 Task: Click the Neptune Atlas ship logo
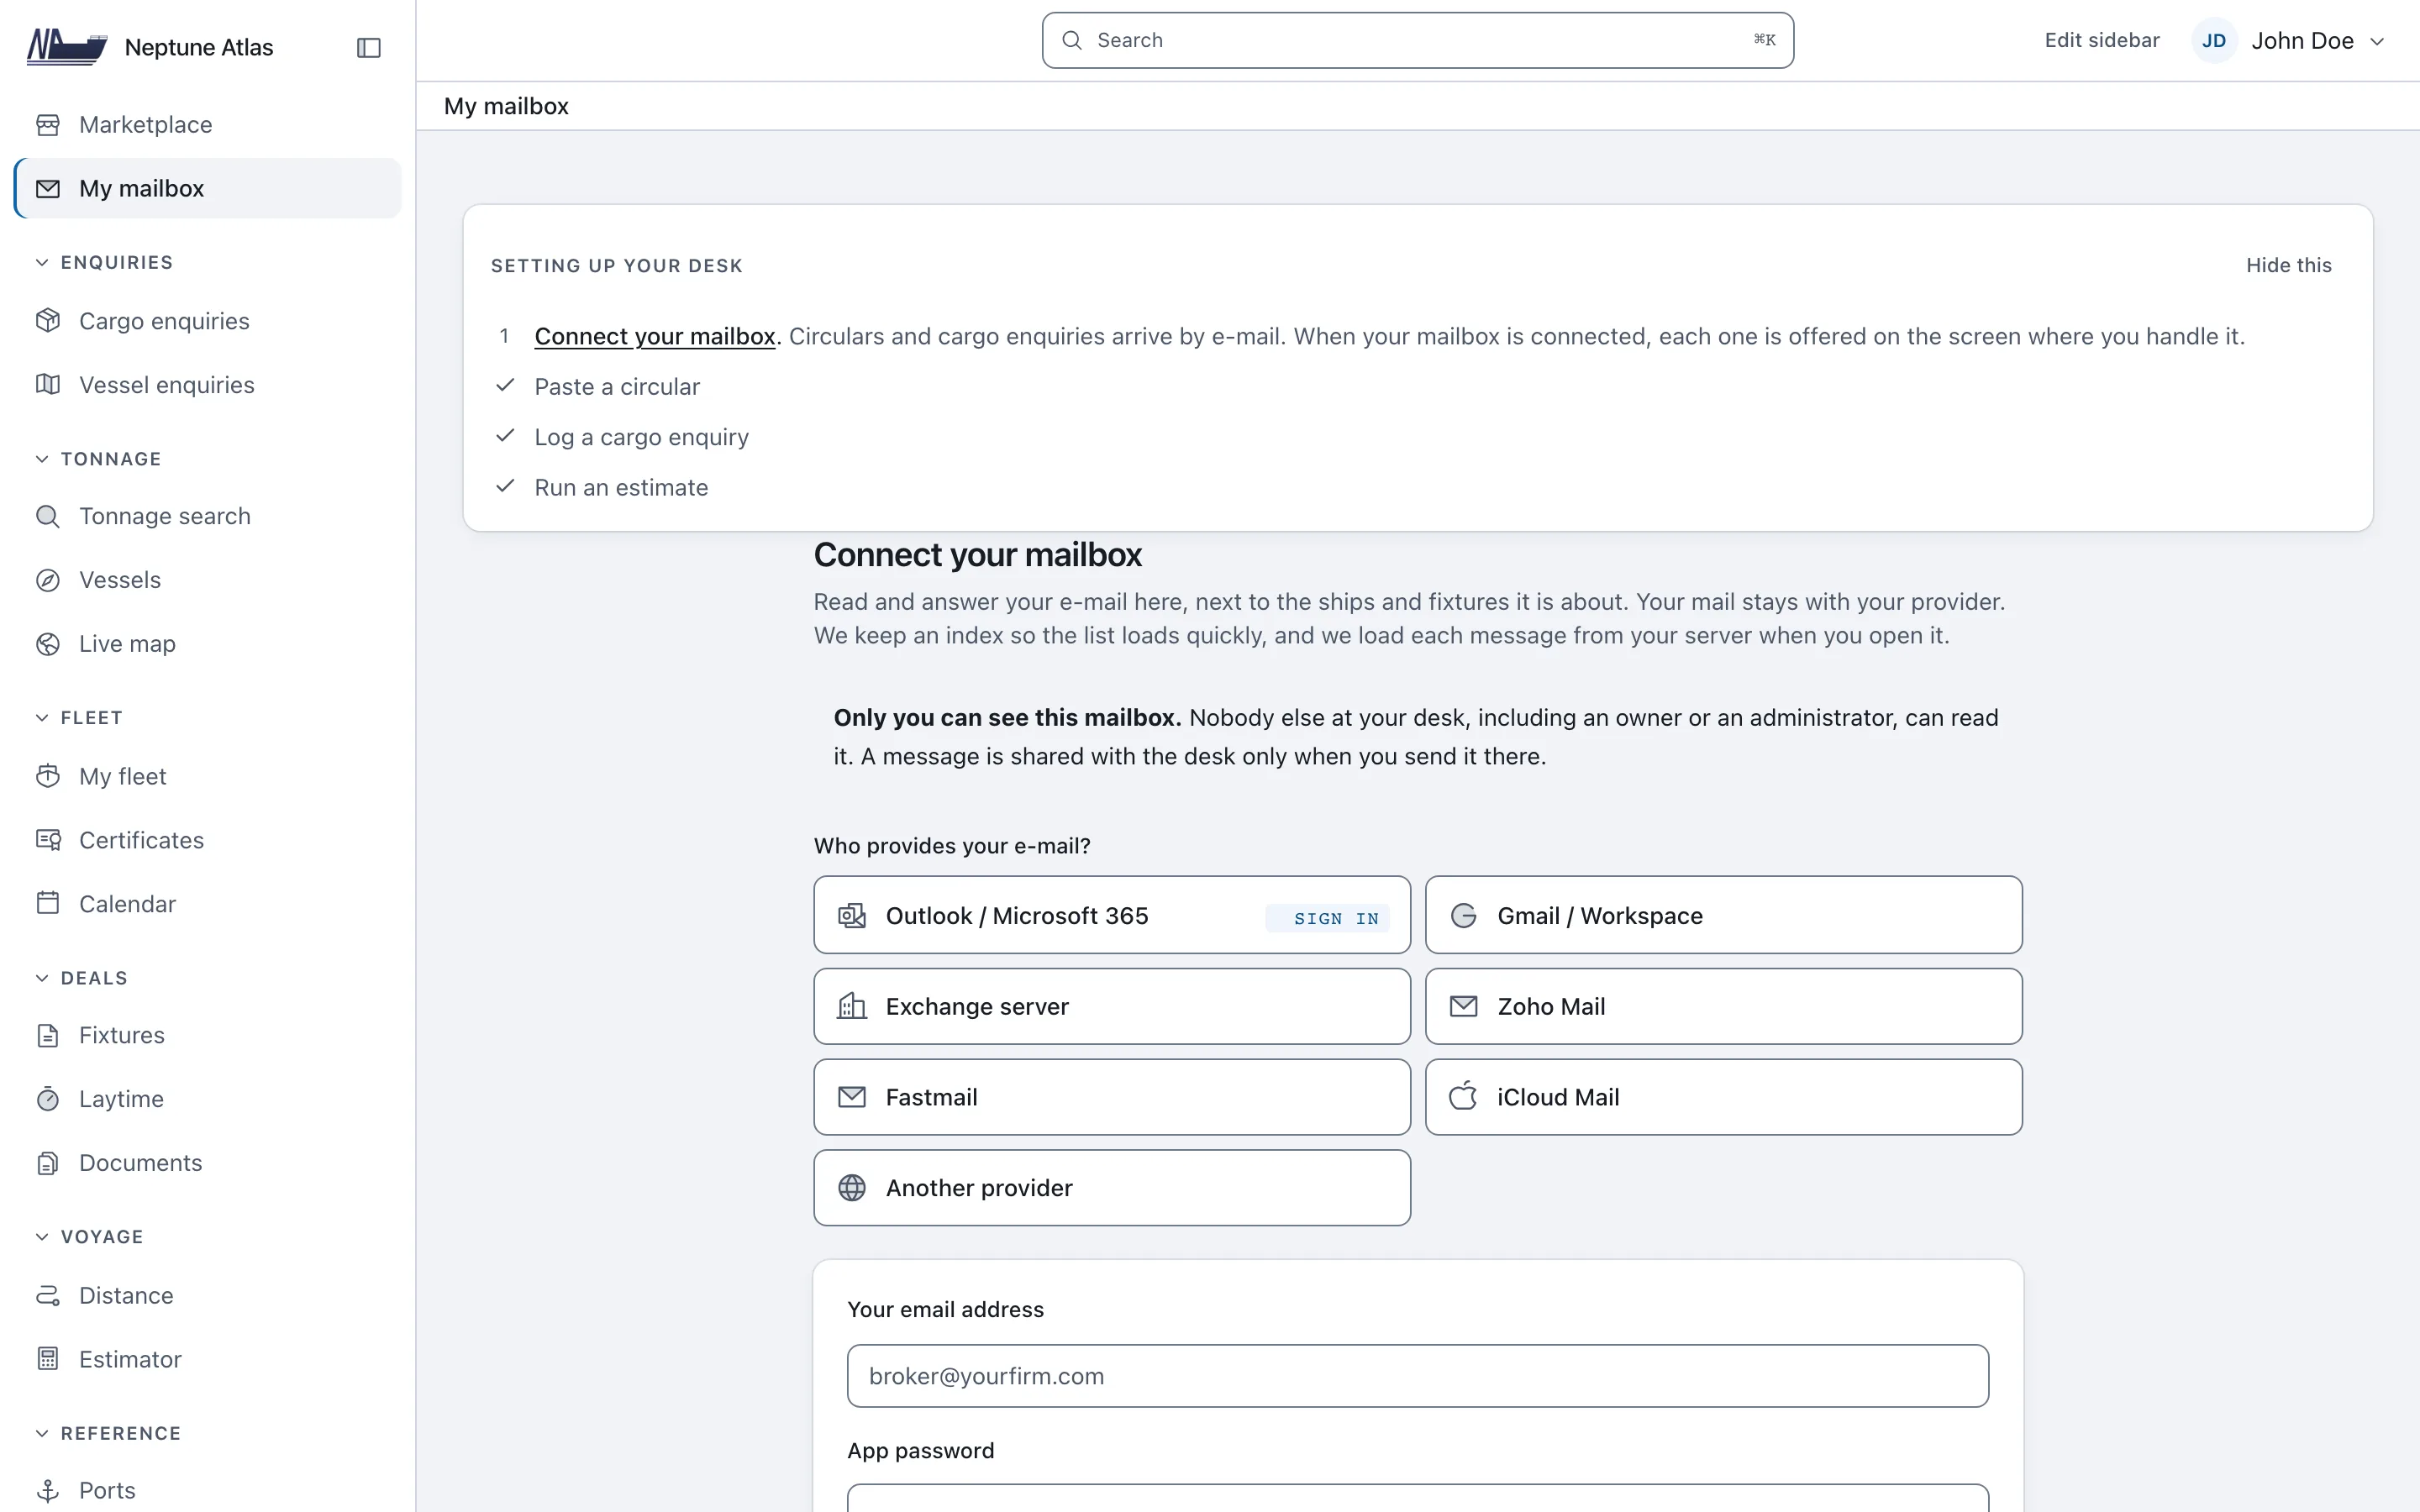point(67,47)
